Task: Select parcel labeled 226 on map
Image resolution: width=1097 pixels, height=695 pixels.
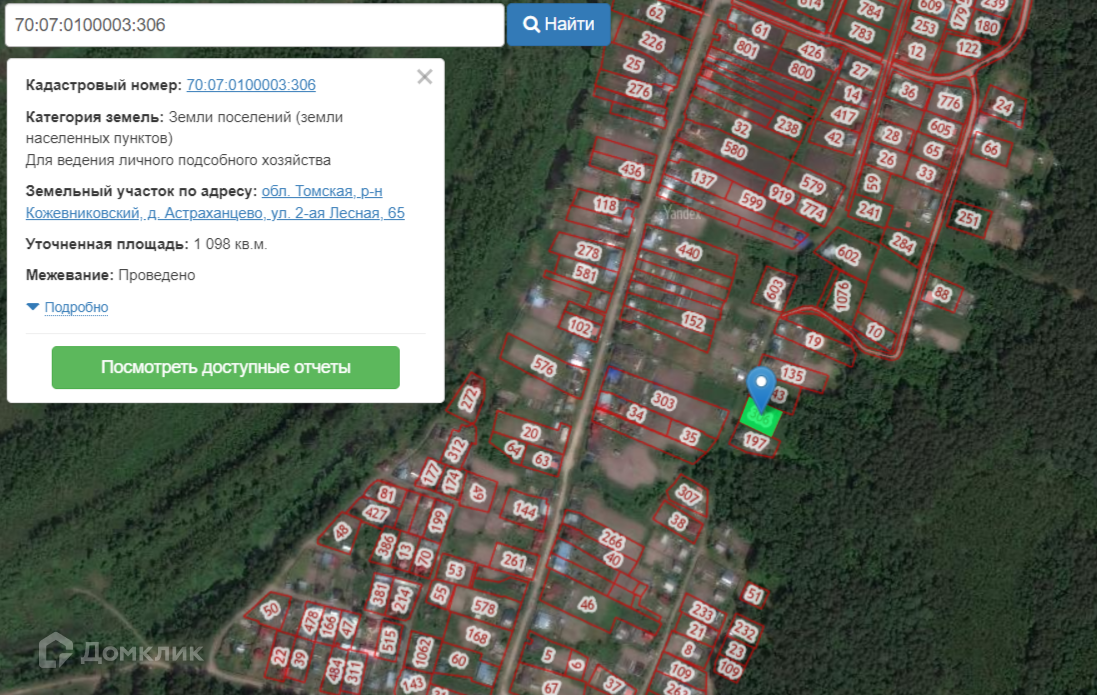Action: point(651,43)
